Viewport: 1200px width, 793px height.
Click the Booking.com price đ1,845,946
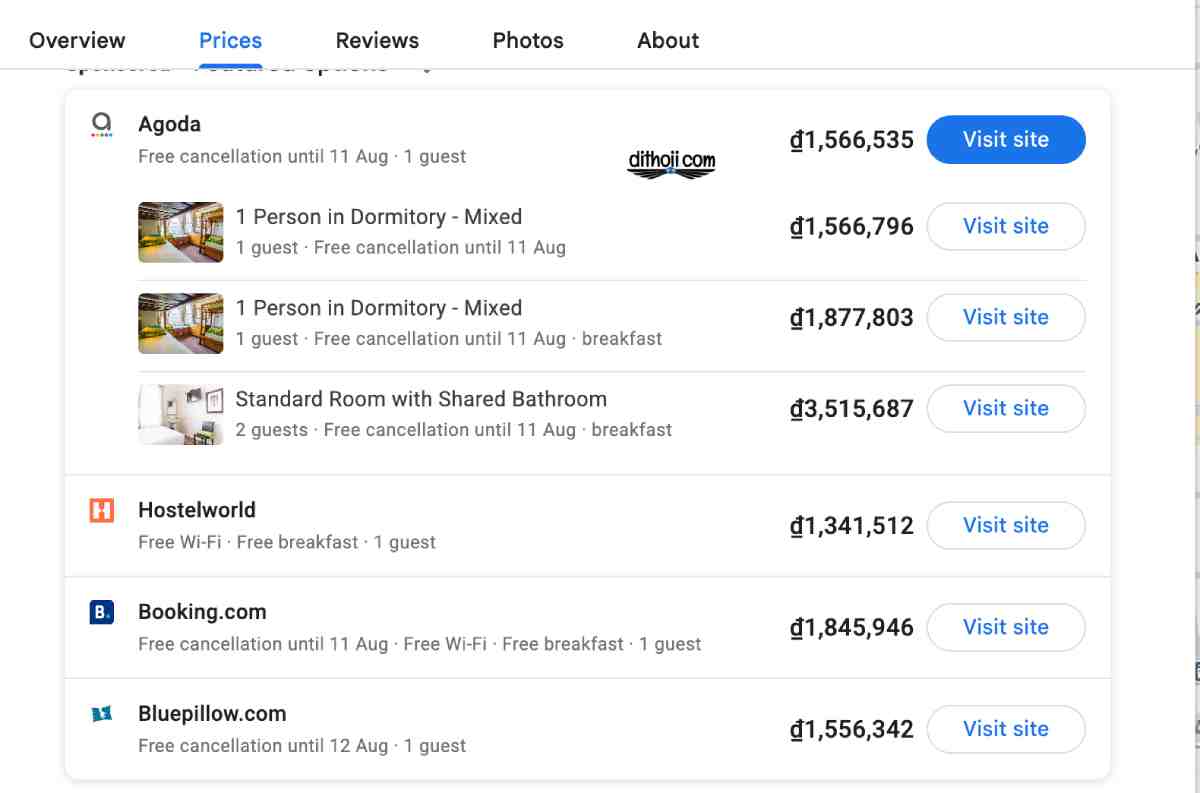click(852, 627)
